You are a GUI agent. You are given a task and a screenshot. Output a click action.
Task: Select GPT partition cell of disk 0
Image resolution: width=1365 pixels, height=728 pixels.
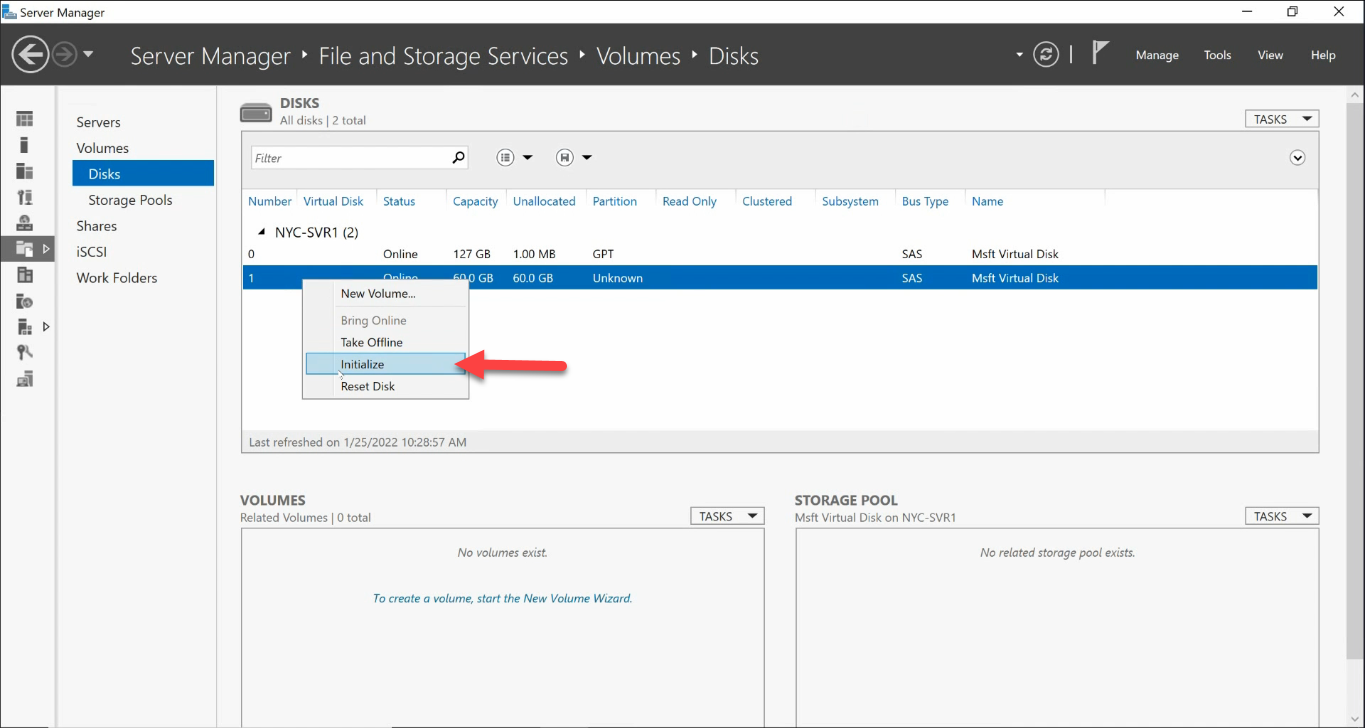coord(603,254)
